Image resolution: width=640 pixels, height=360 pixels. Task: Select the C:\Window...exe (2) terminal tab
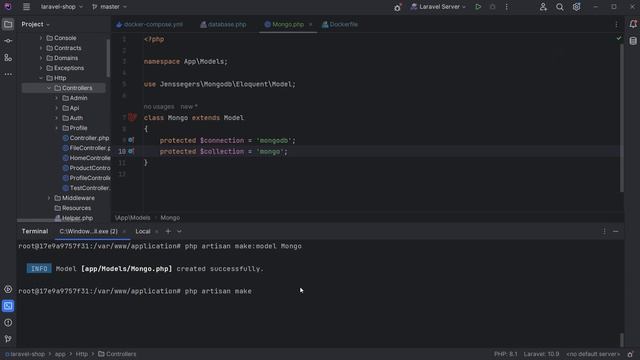point(88,231)
